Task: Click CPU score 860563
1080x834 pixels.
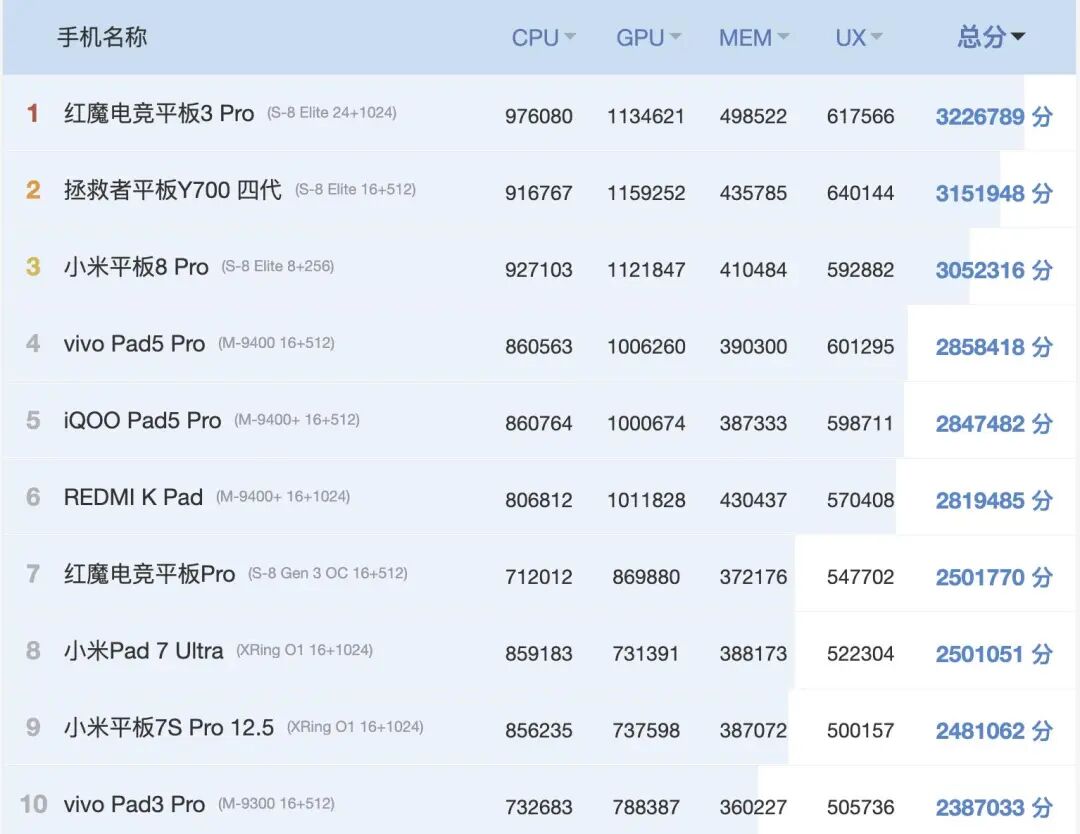Action: click(539, 346)
